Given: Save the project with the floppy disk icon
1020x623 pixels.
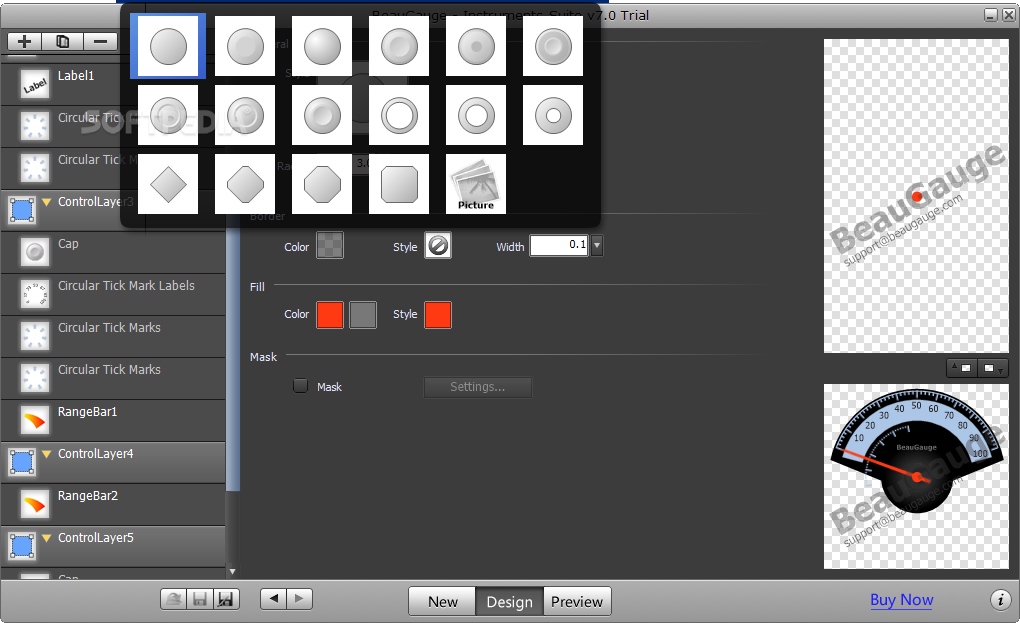Looking at the screenshot, I should [200, 599].
